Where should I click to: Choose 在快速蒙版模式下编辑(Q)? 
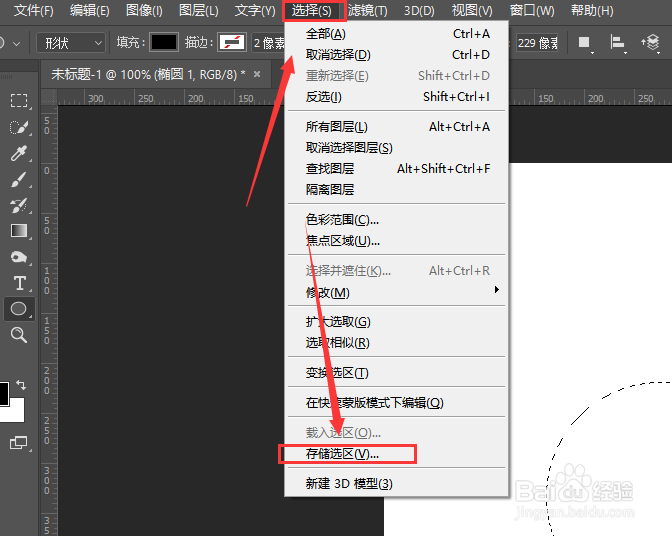click(397, 403)
